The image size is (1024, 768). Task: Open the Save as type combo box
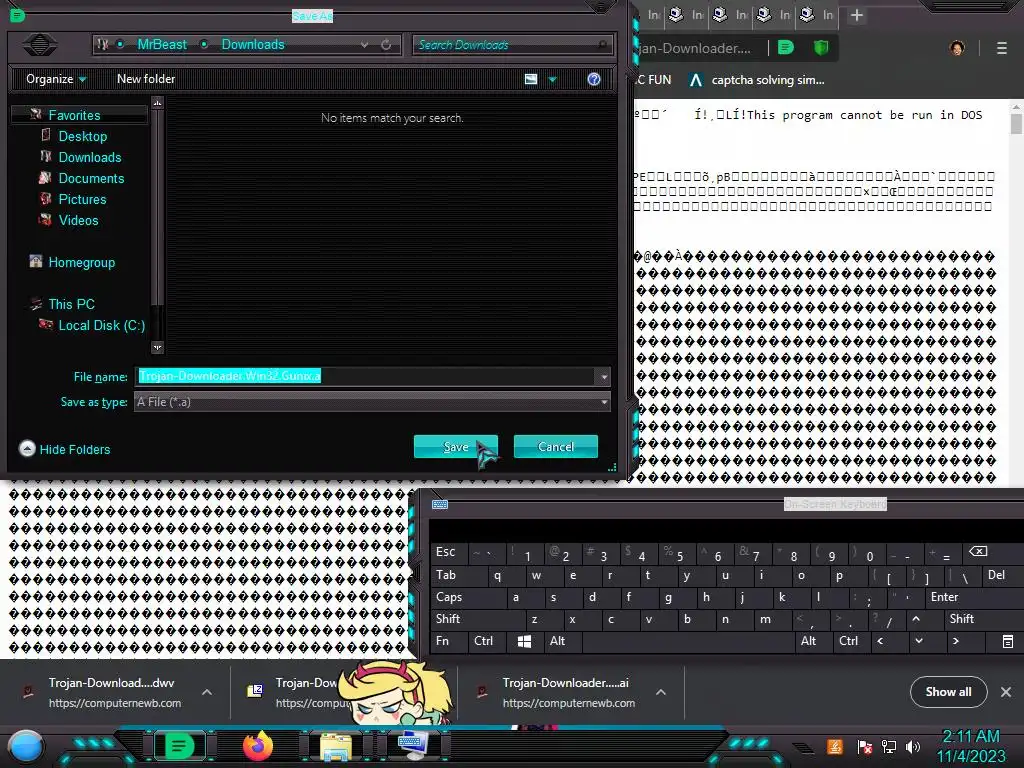click(372, 402)
